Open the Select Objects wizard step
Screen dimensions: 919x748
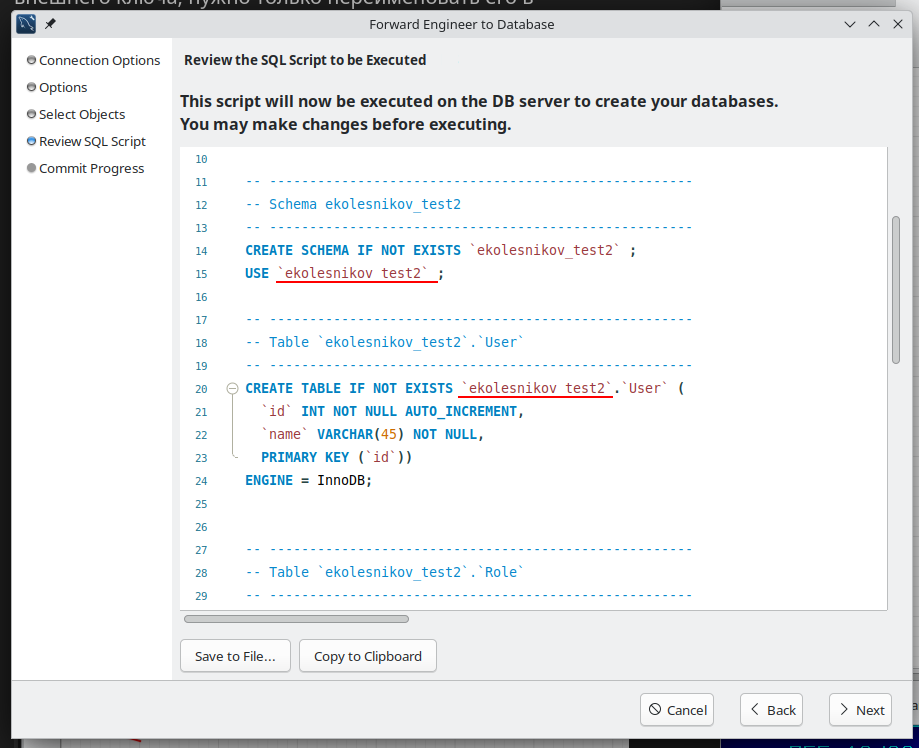[x=82, y=114]
